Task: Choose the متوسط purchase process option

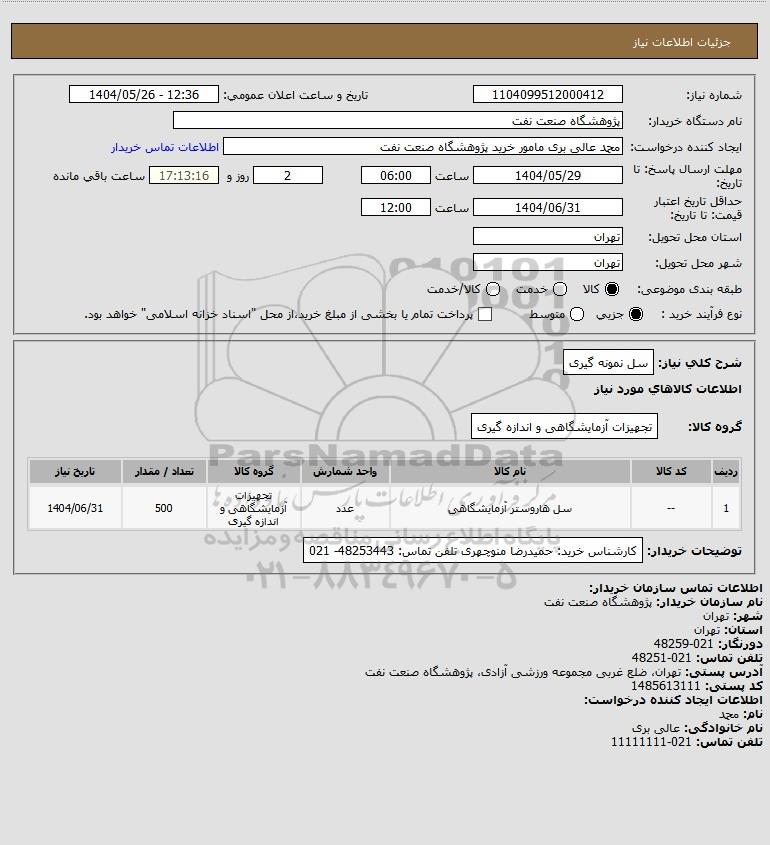Action: 577,314
